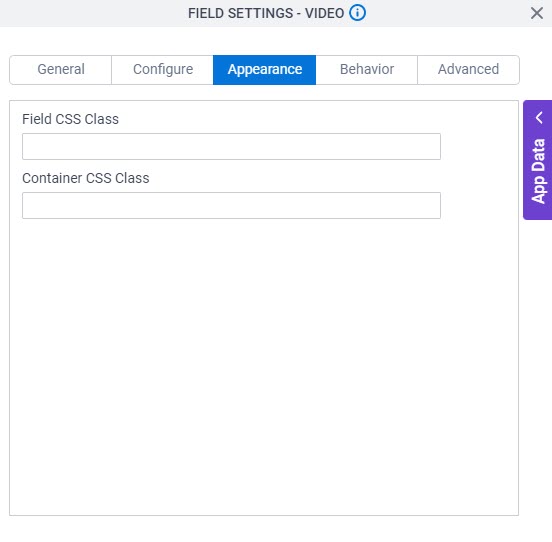The width and height of the screenshot is (552, 542).
Task: Click the empty area below Container CSS Class
Action: (x=264, y=366)
